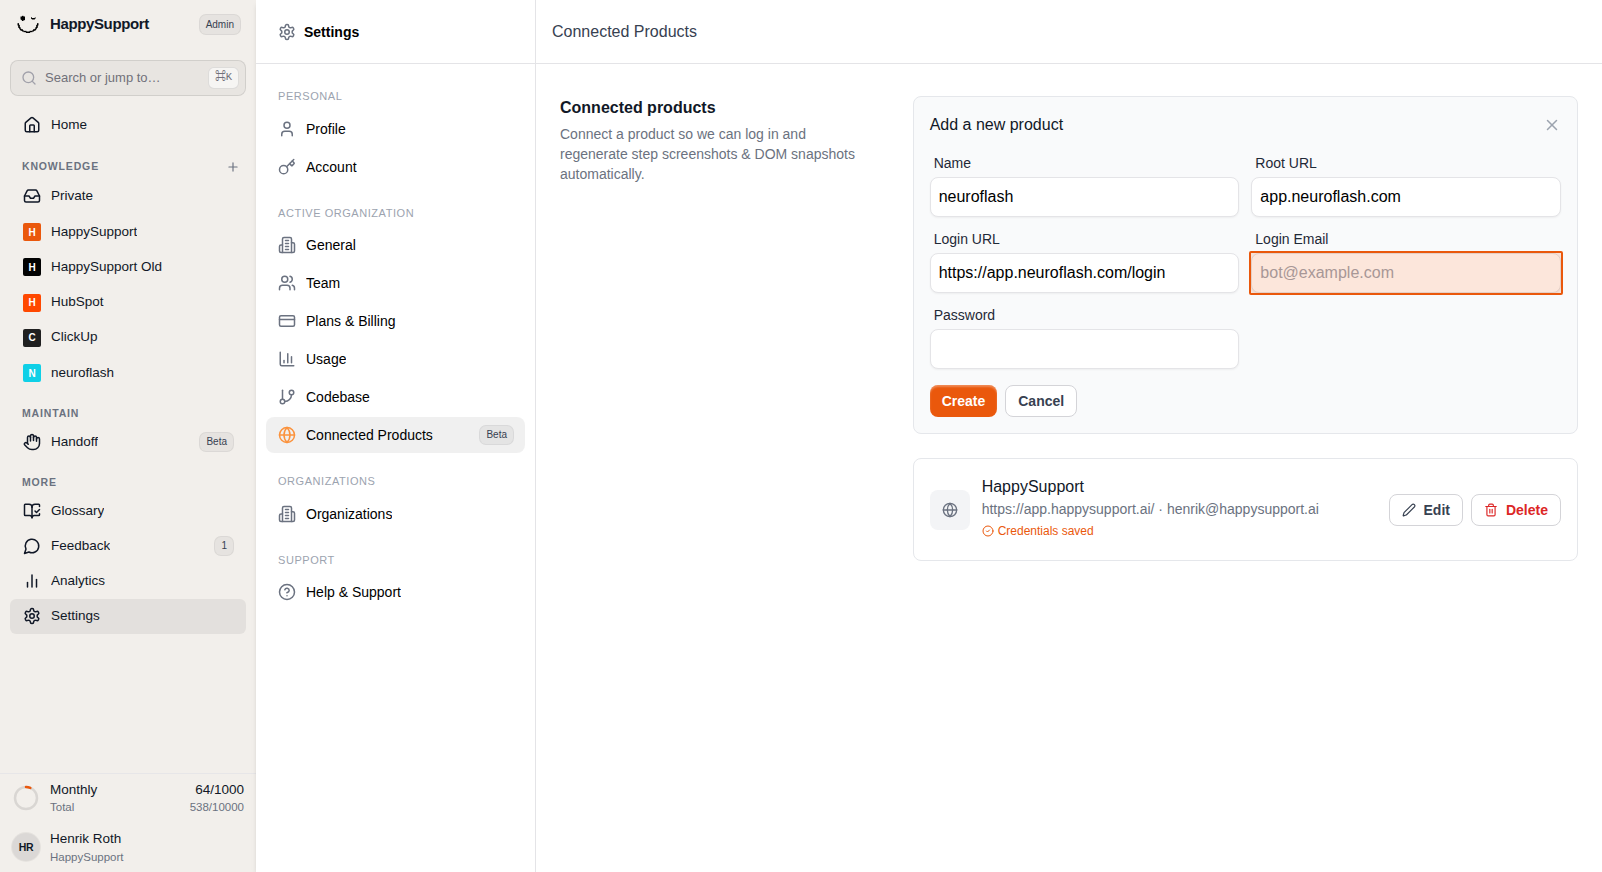1602x872 pixels.
Task: Click the Login URL input field
Action: [x=1084, y=273]
